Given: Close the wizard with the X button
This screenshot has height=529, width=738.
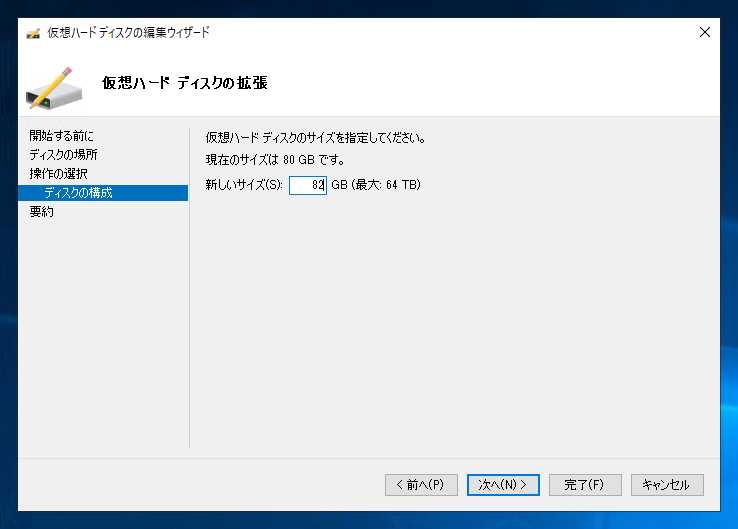Looking at the screenshot, I should (705, 32).
